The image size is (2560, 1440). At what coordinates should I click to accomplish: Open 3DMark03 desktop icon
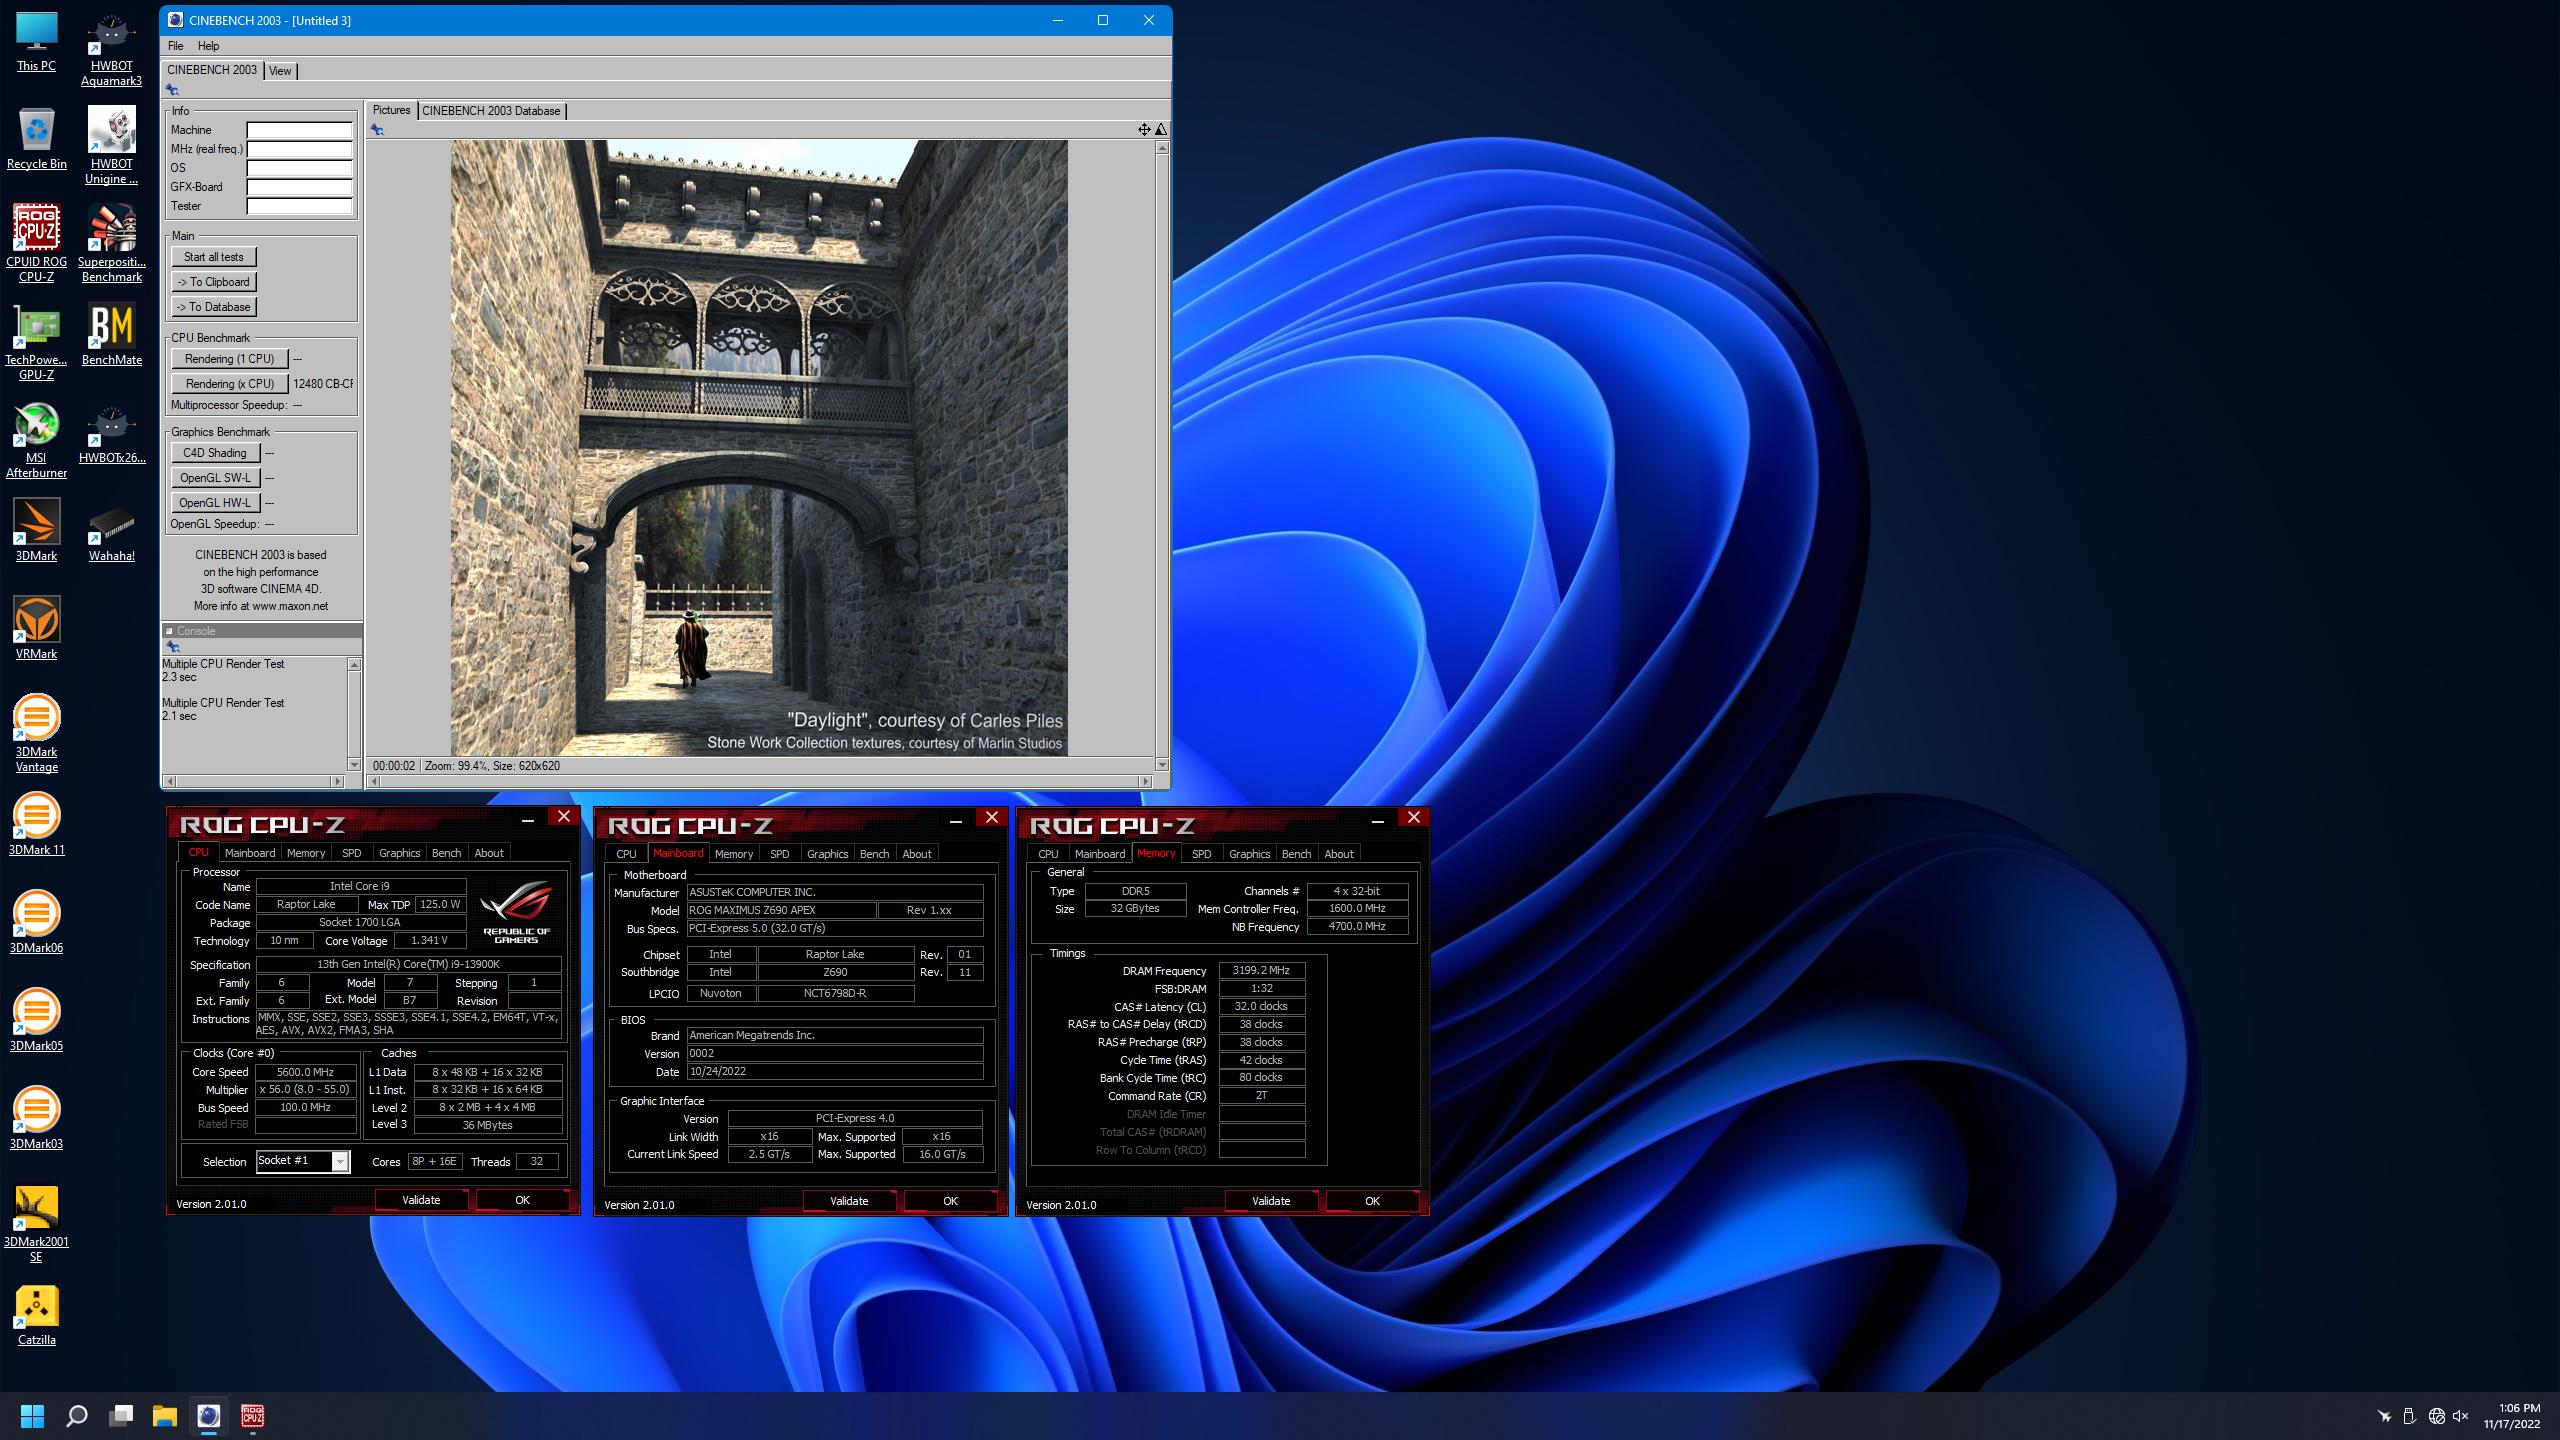click(36, 1118)
